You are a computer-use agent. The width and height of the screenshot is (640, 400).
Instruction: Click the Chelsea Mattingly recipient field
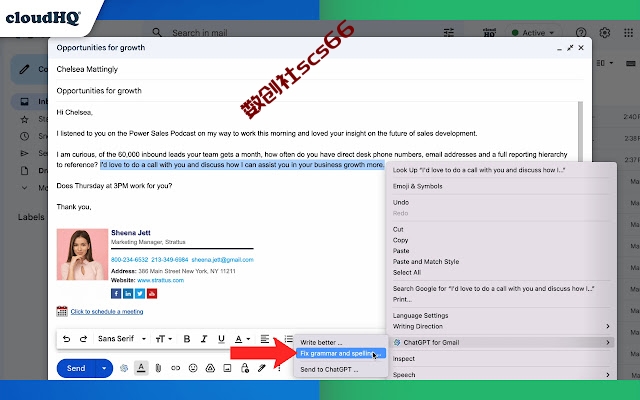(x=320, y=69)
